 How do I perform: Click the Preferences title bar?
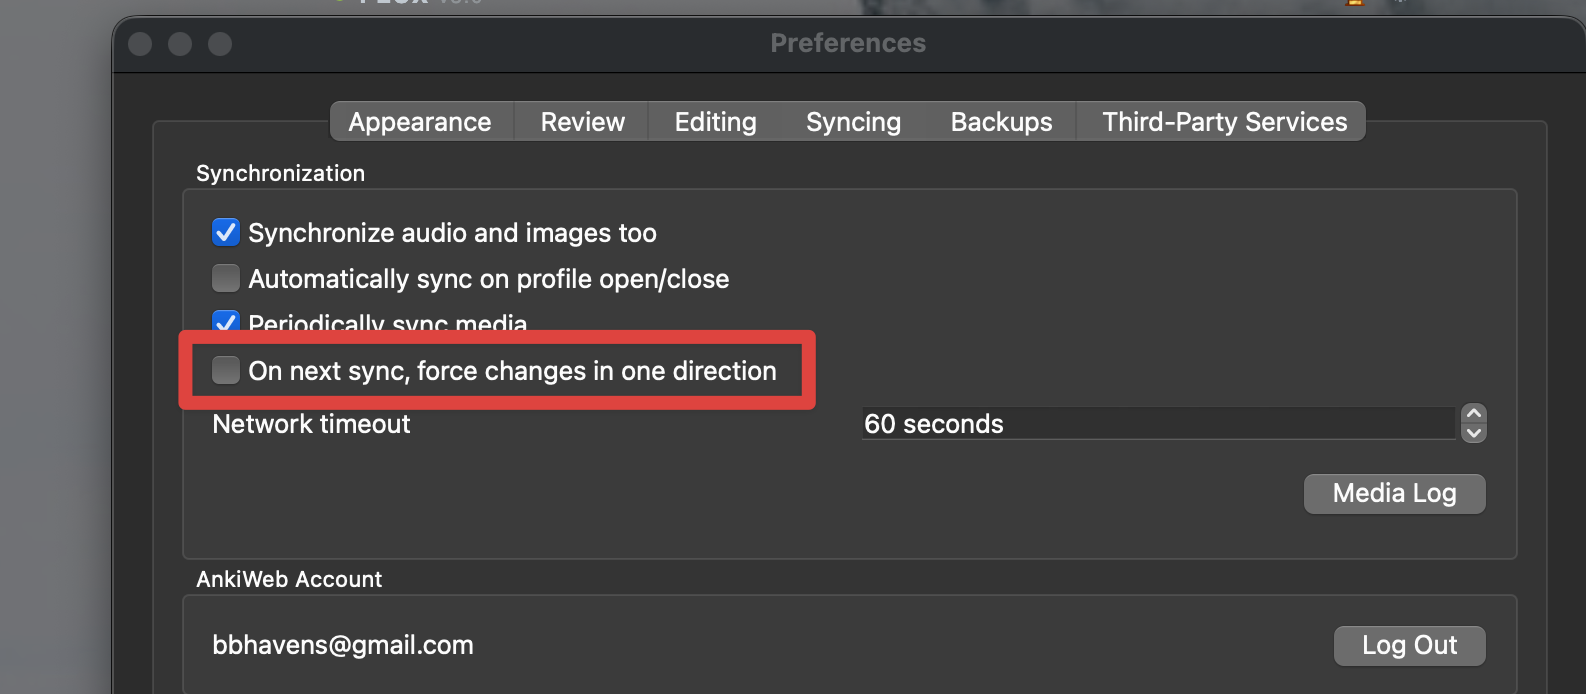click(847, 44)
